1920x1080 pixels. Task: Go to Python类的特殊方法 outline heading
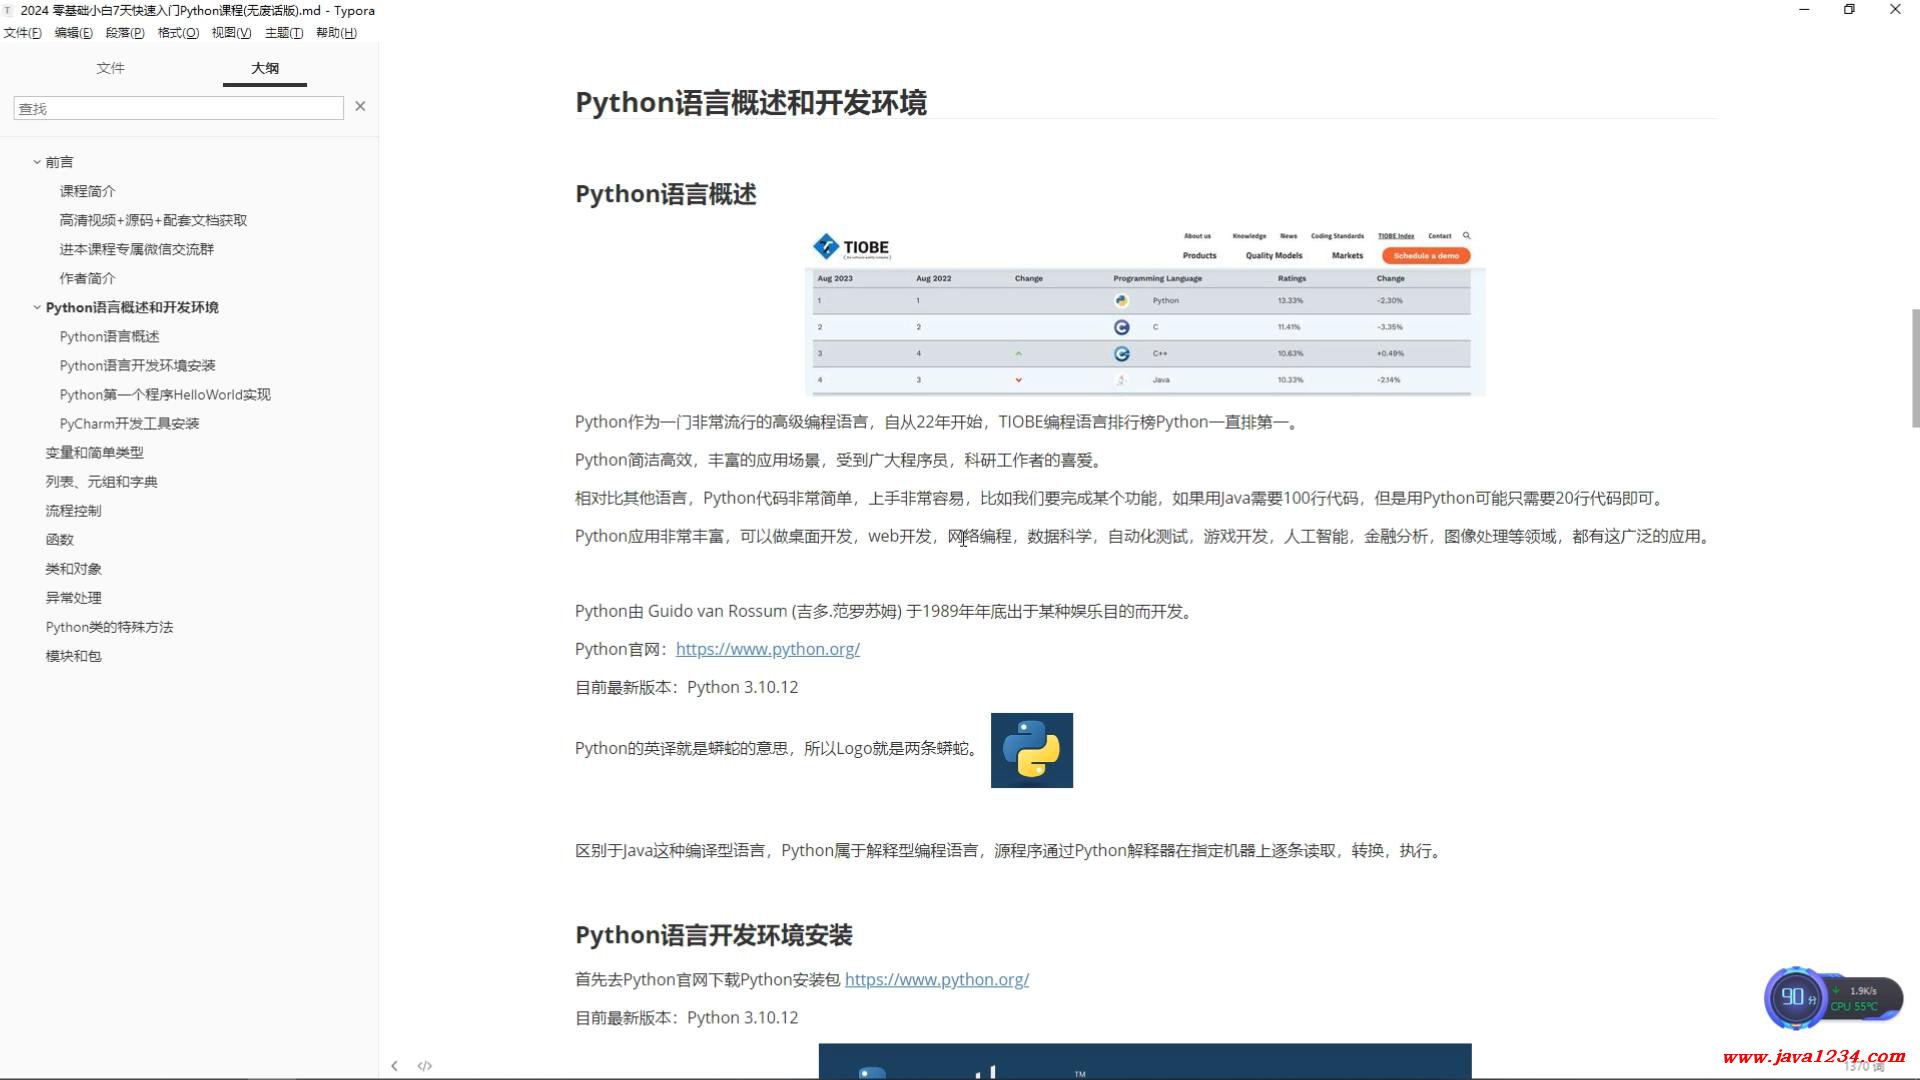[109, 627]
